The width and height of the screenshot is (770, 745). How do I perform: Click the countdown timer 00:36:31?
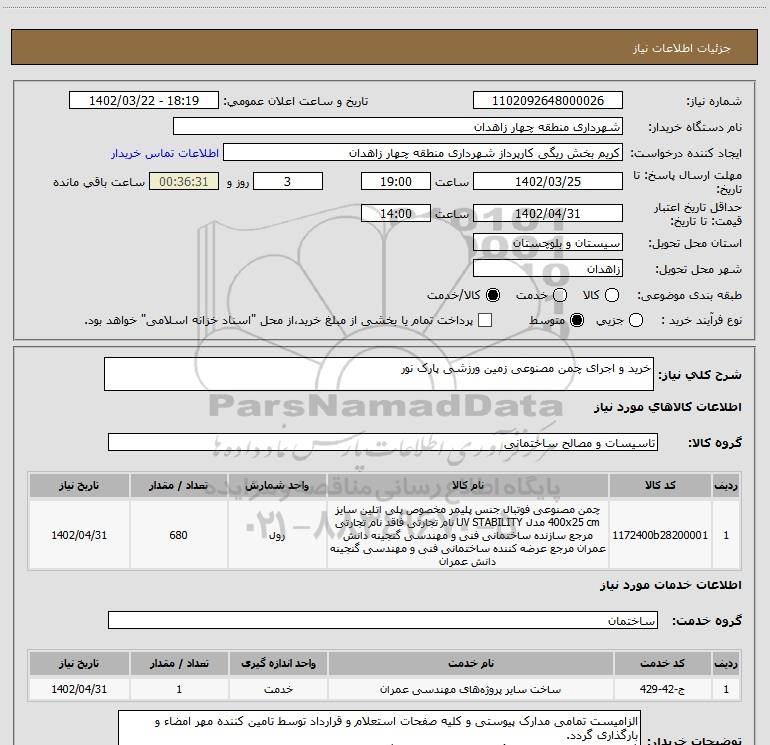coord(184,181)
